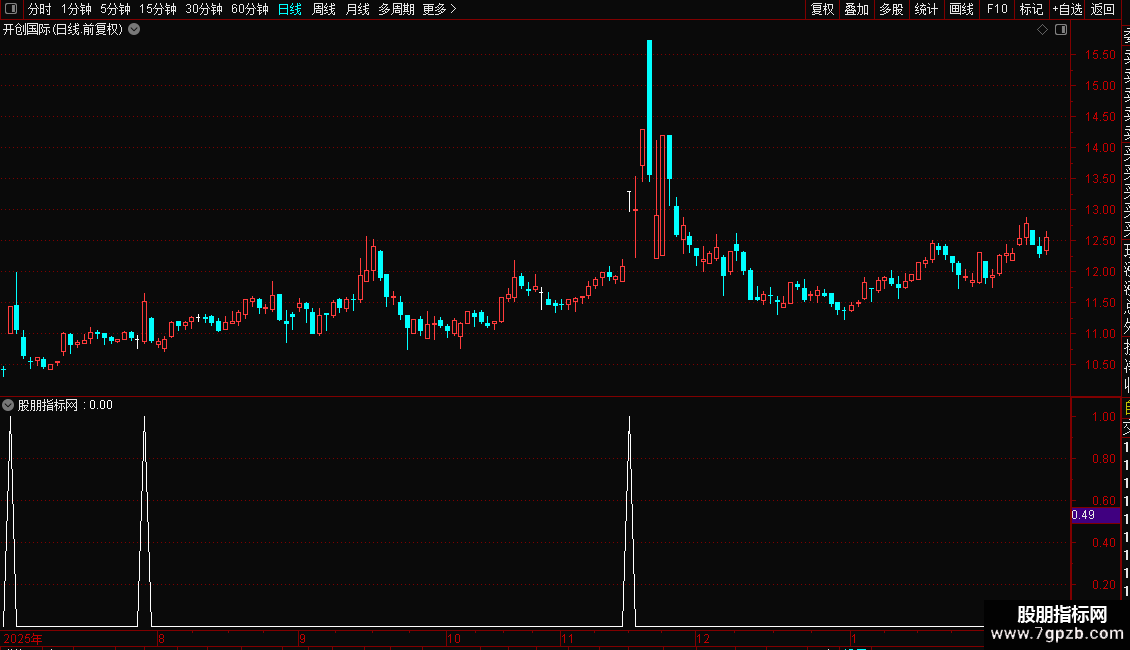This screenshot has height=650, width=1130.
Task: Select the 15分钟 period tab
Action: (157, 9)
